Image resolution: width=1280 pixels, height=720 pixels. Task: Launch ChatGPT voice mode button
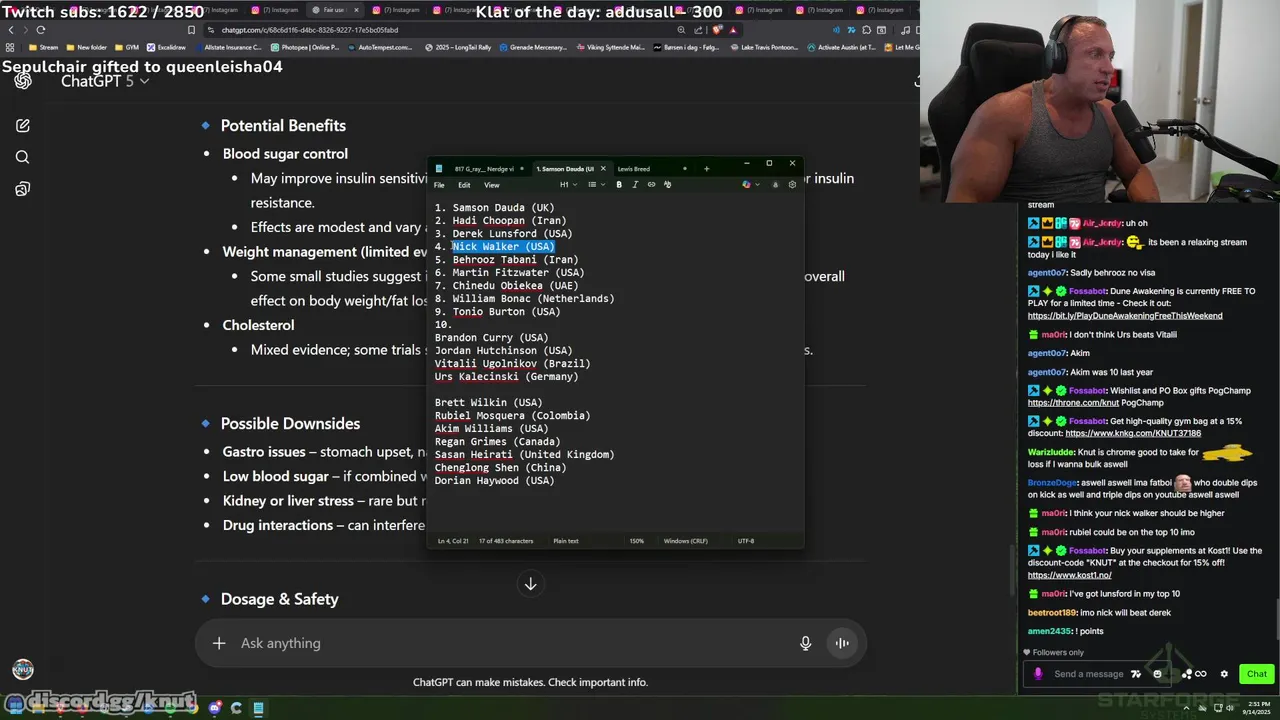(x=842, y=643)
